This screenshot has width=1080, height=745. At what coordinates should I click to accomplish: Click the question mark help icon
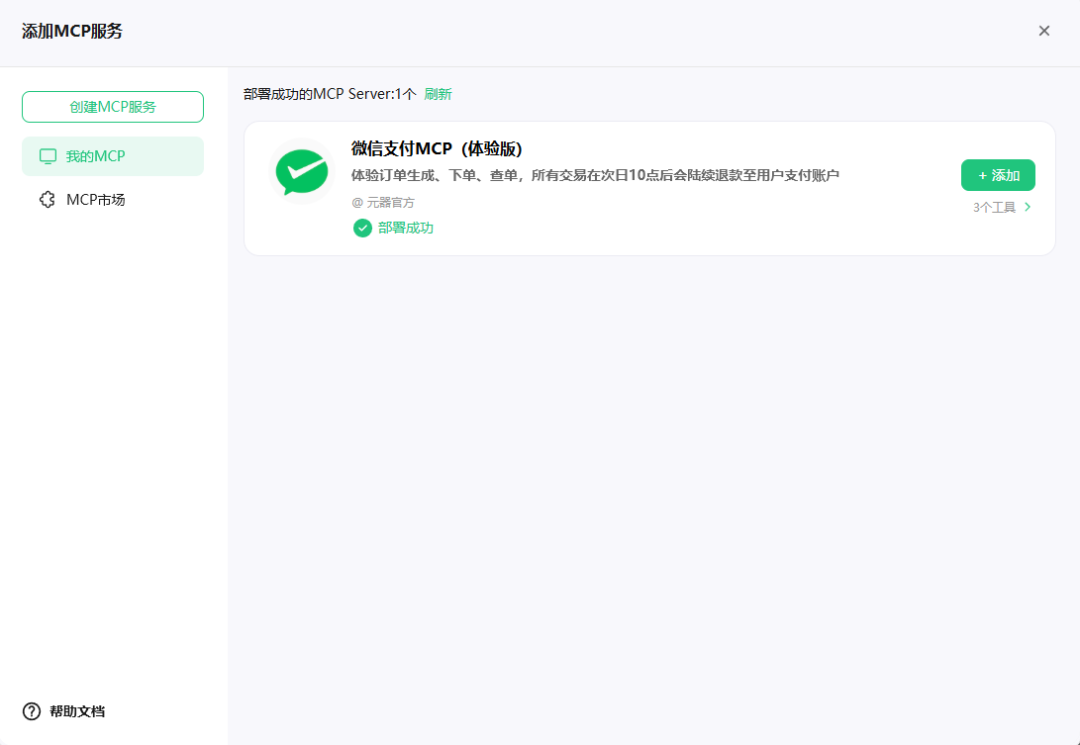[32, 711]
